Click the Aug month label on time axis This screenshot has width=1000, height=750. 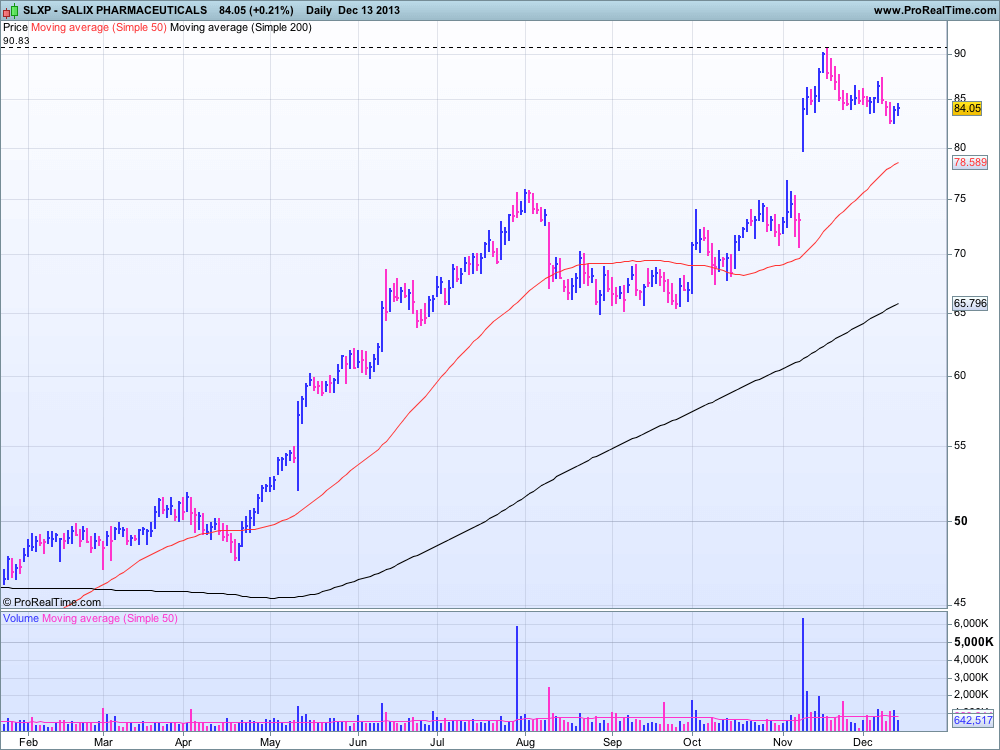(525, 742)
